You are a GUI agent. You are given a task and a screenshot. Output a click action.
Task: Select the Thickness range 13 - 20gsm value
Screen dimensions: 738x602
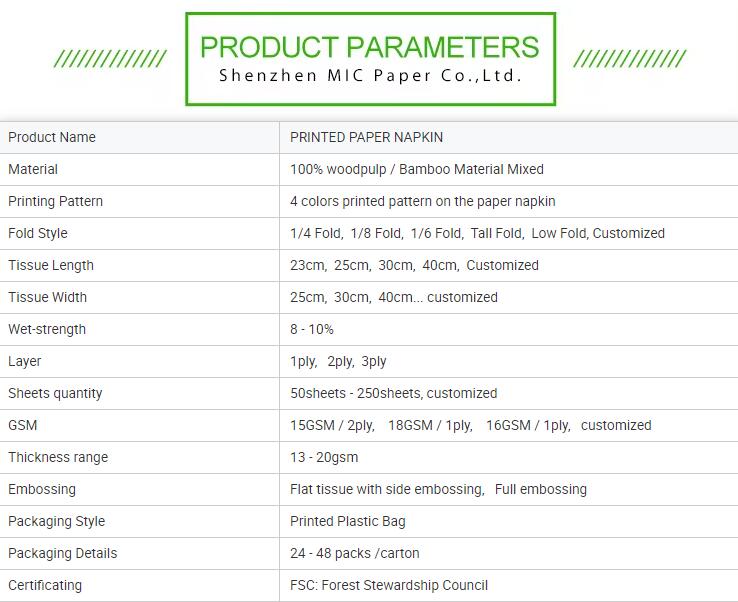coord(324,457)
